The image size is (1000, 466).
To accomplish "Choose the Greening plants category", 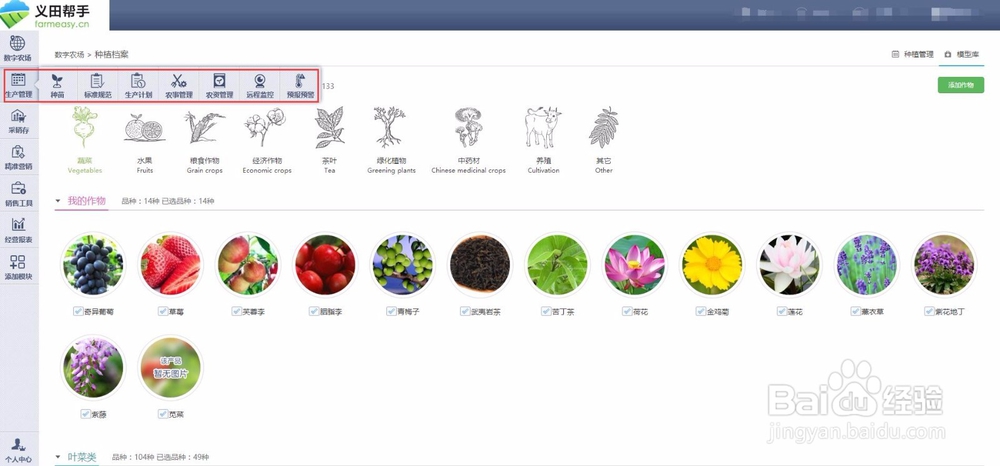I will tap(391, 140).
